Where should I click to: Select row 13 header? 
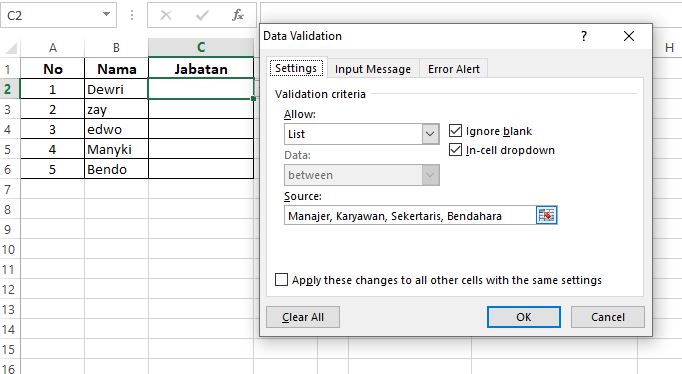pos(10,309)
